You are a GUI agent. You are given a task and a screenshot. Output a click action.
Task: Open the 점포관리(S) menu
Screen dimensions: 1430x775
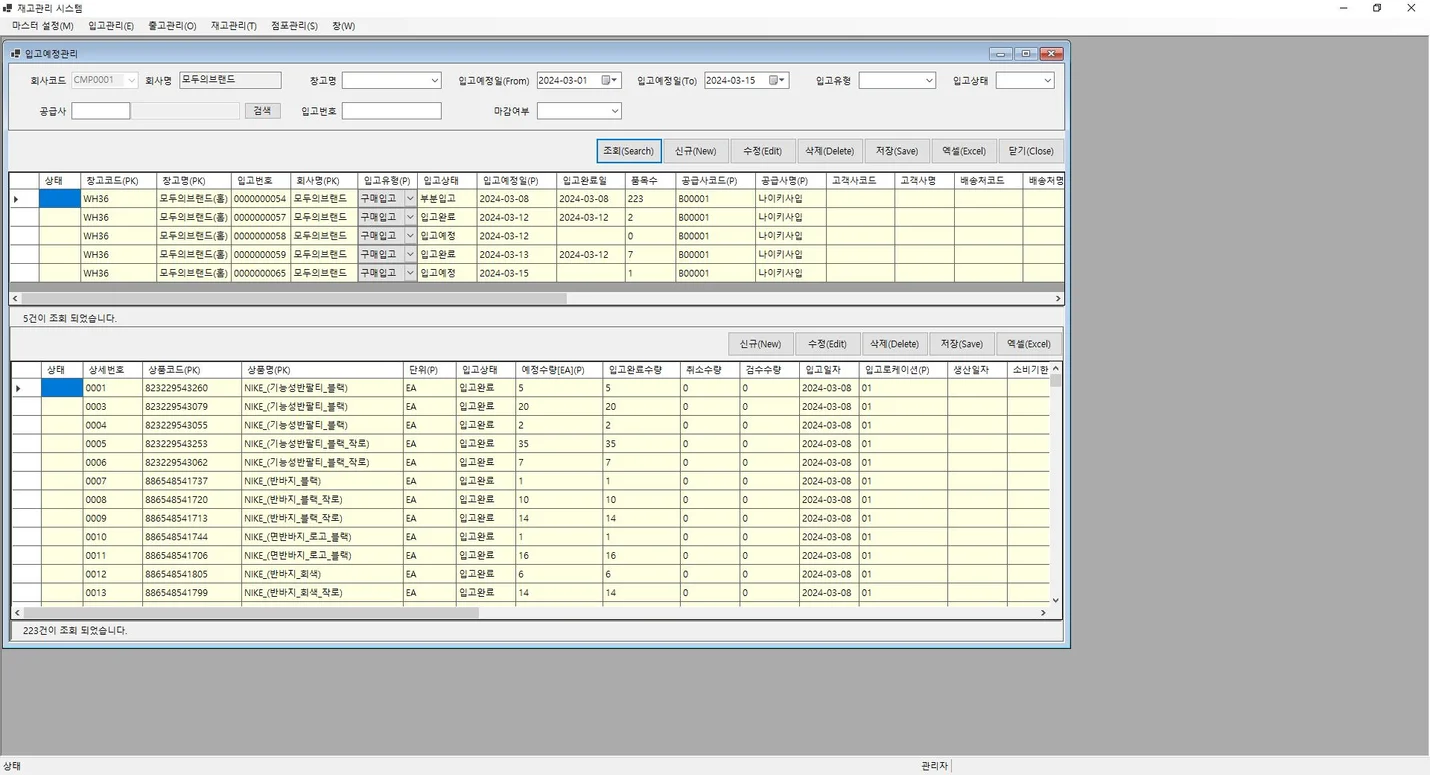[294, 26]
